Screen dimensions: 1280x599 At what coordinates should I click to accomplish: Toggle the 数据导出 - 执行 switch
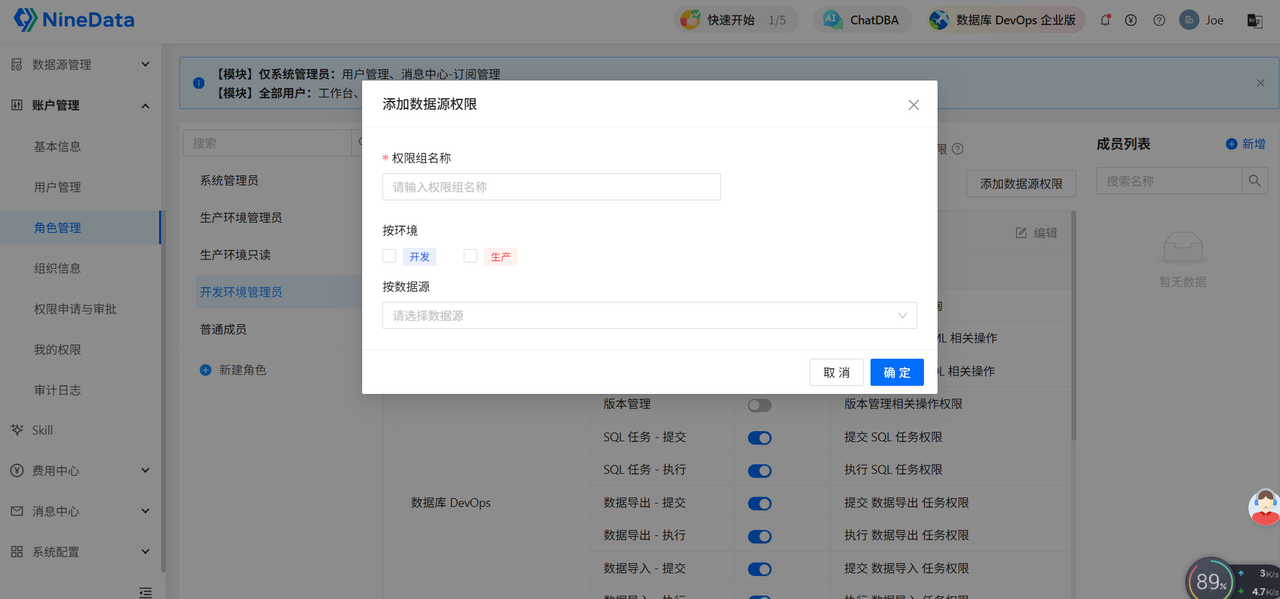pos(760,536)
